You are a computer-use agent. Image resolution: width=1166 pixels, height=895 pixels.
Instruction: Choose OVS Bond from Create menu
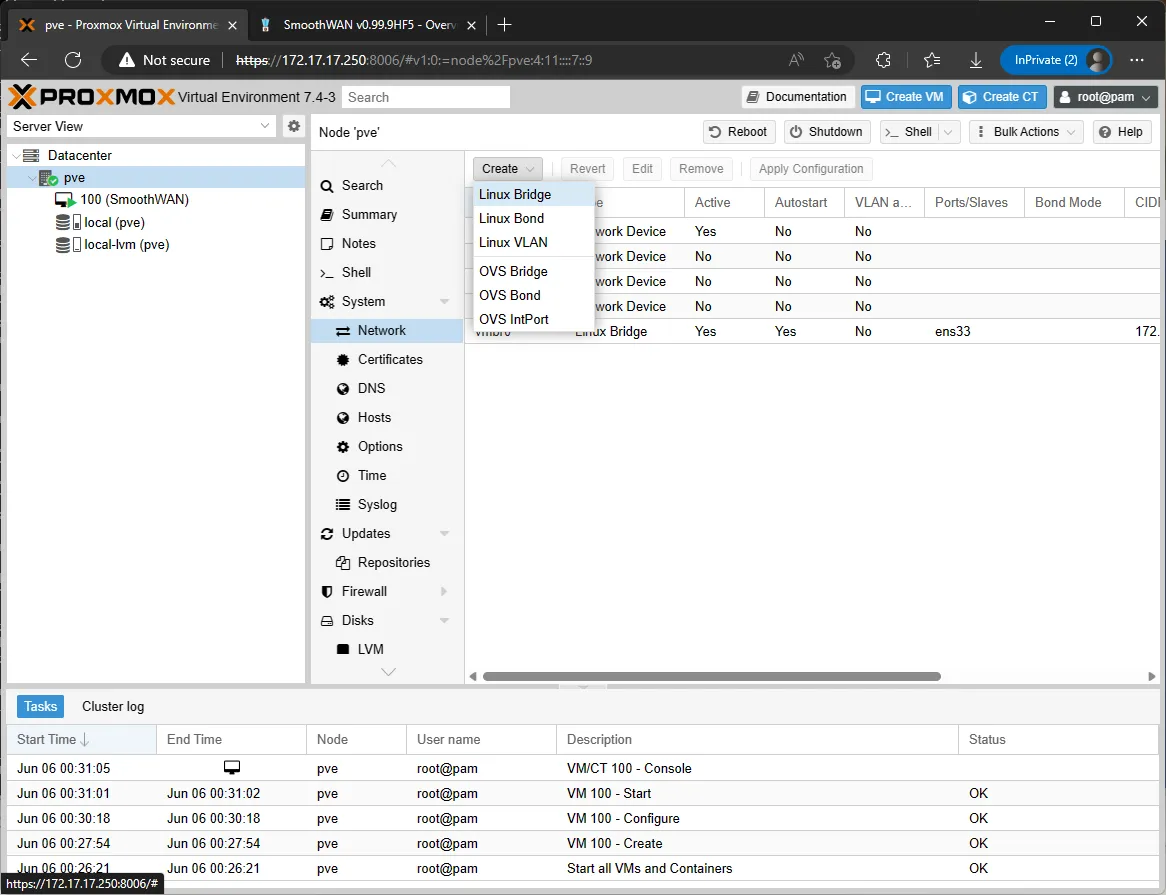[533, 295]
